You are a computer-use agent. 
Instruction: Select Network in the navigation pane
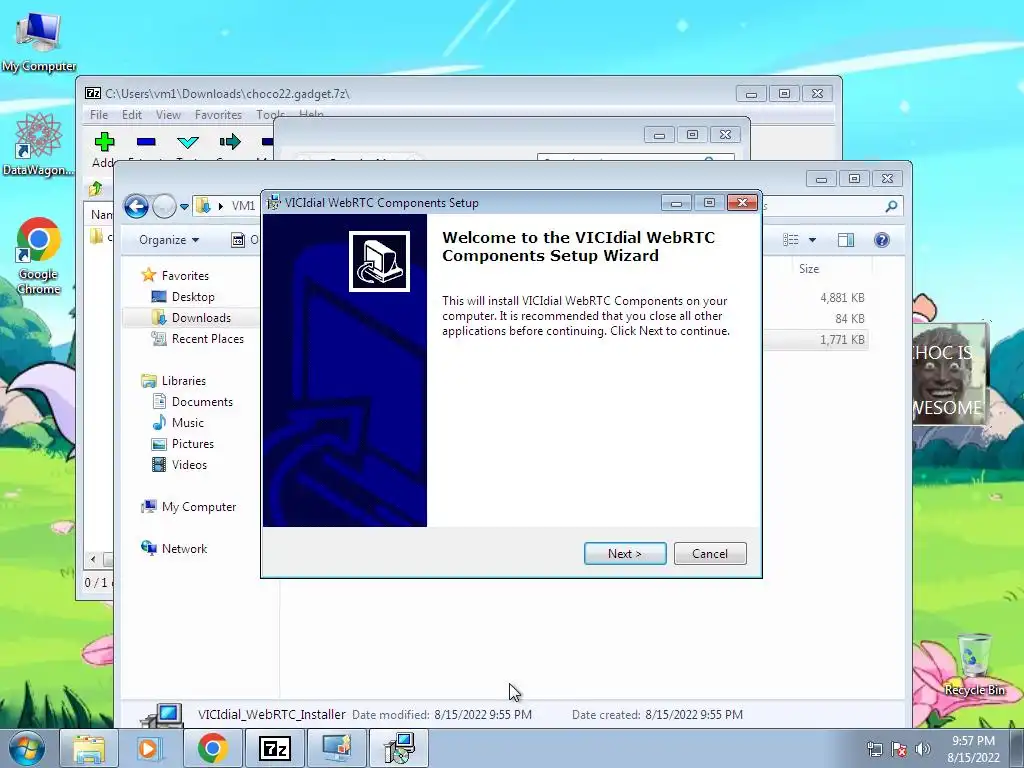(184, 549)
